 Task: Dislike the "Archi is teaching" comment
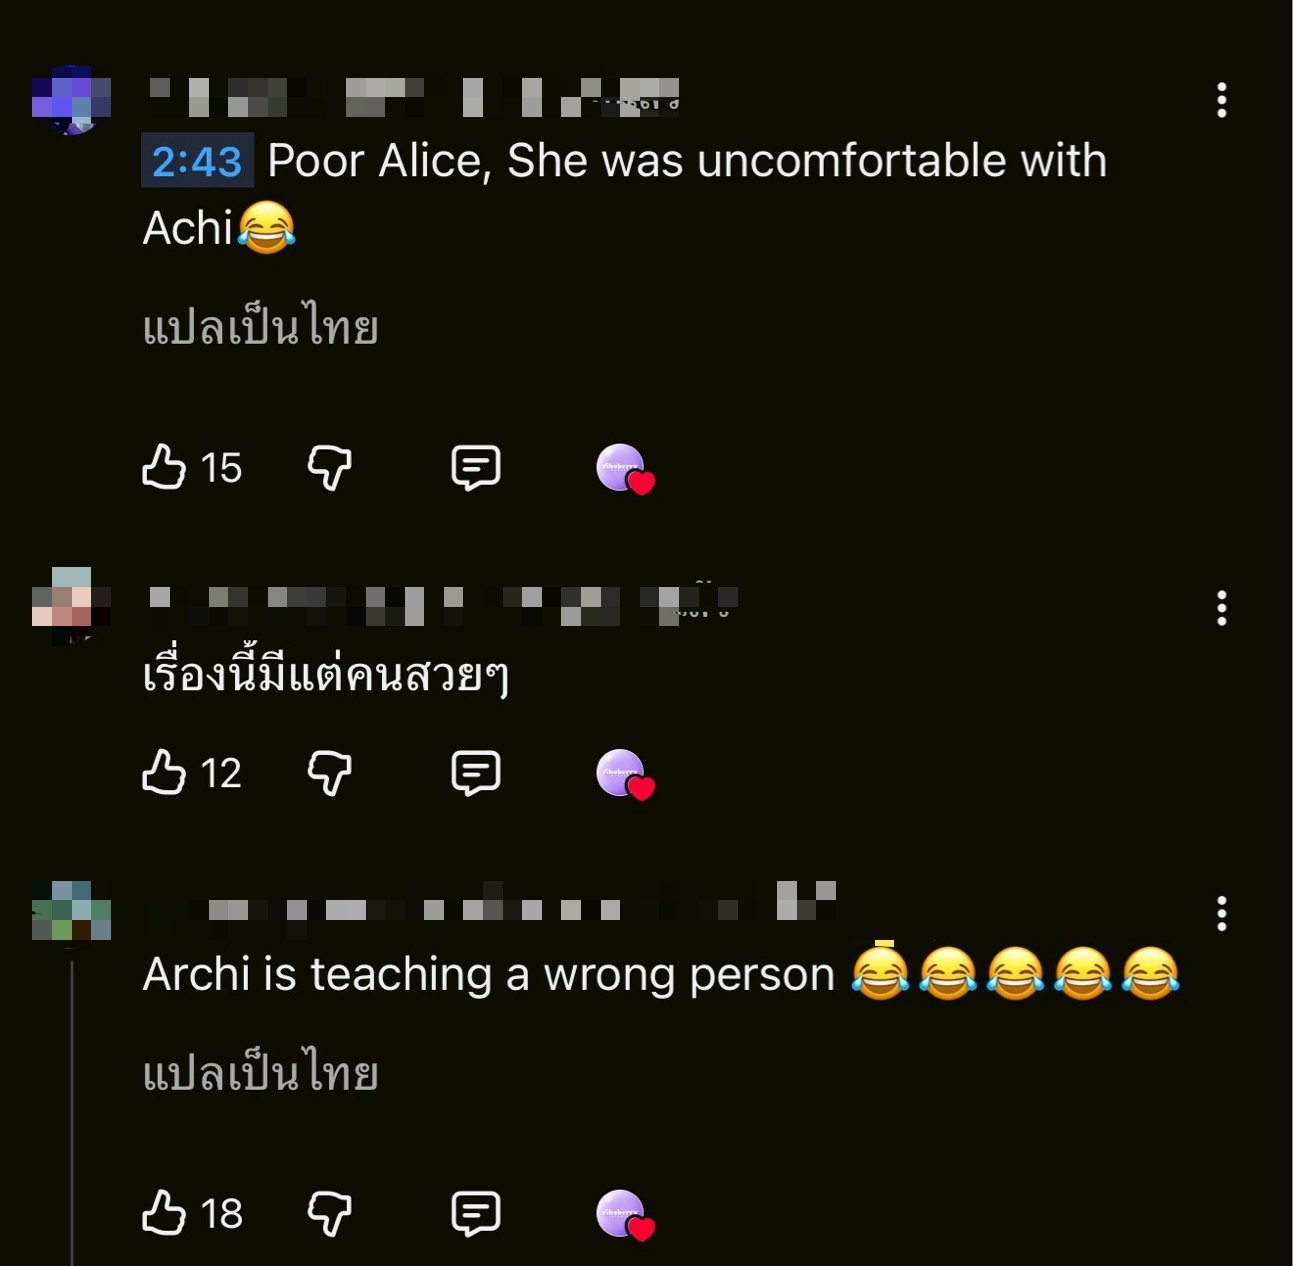pos(329,1213)
